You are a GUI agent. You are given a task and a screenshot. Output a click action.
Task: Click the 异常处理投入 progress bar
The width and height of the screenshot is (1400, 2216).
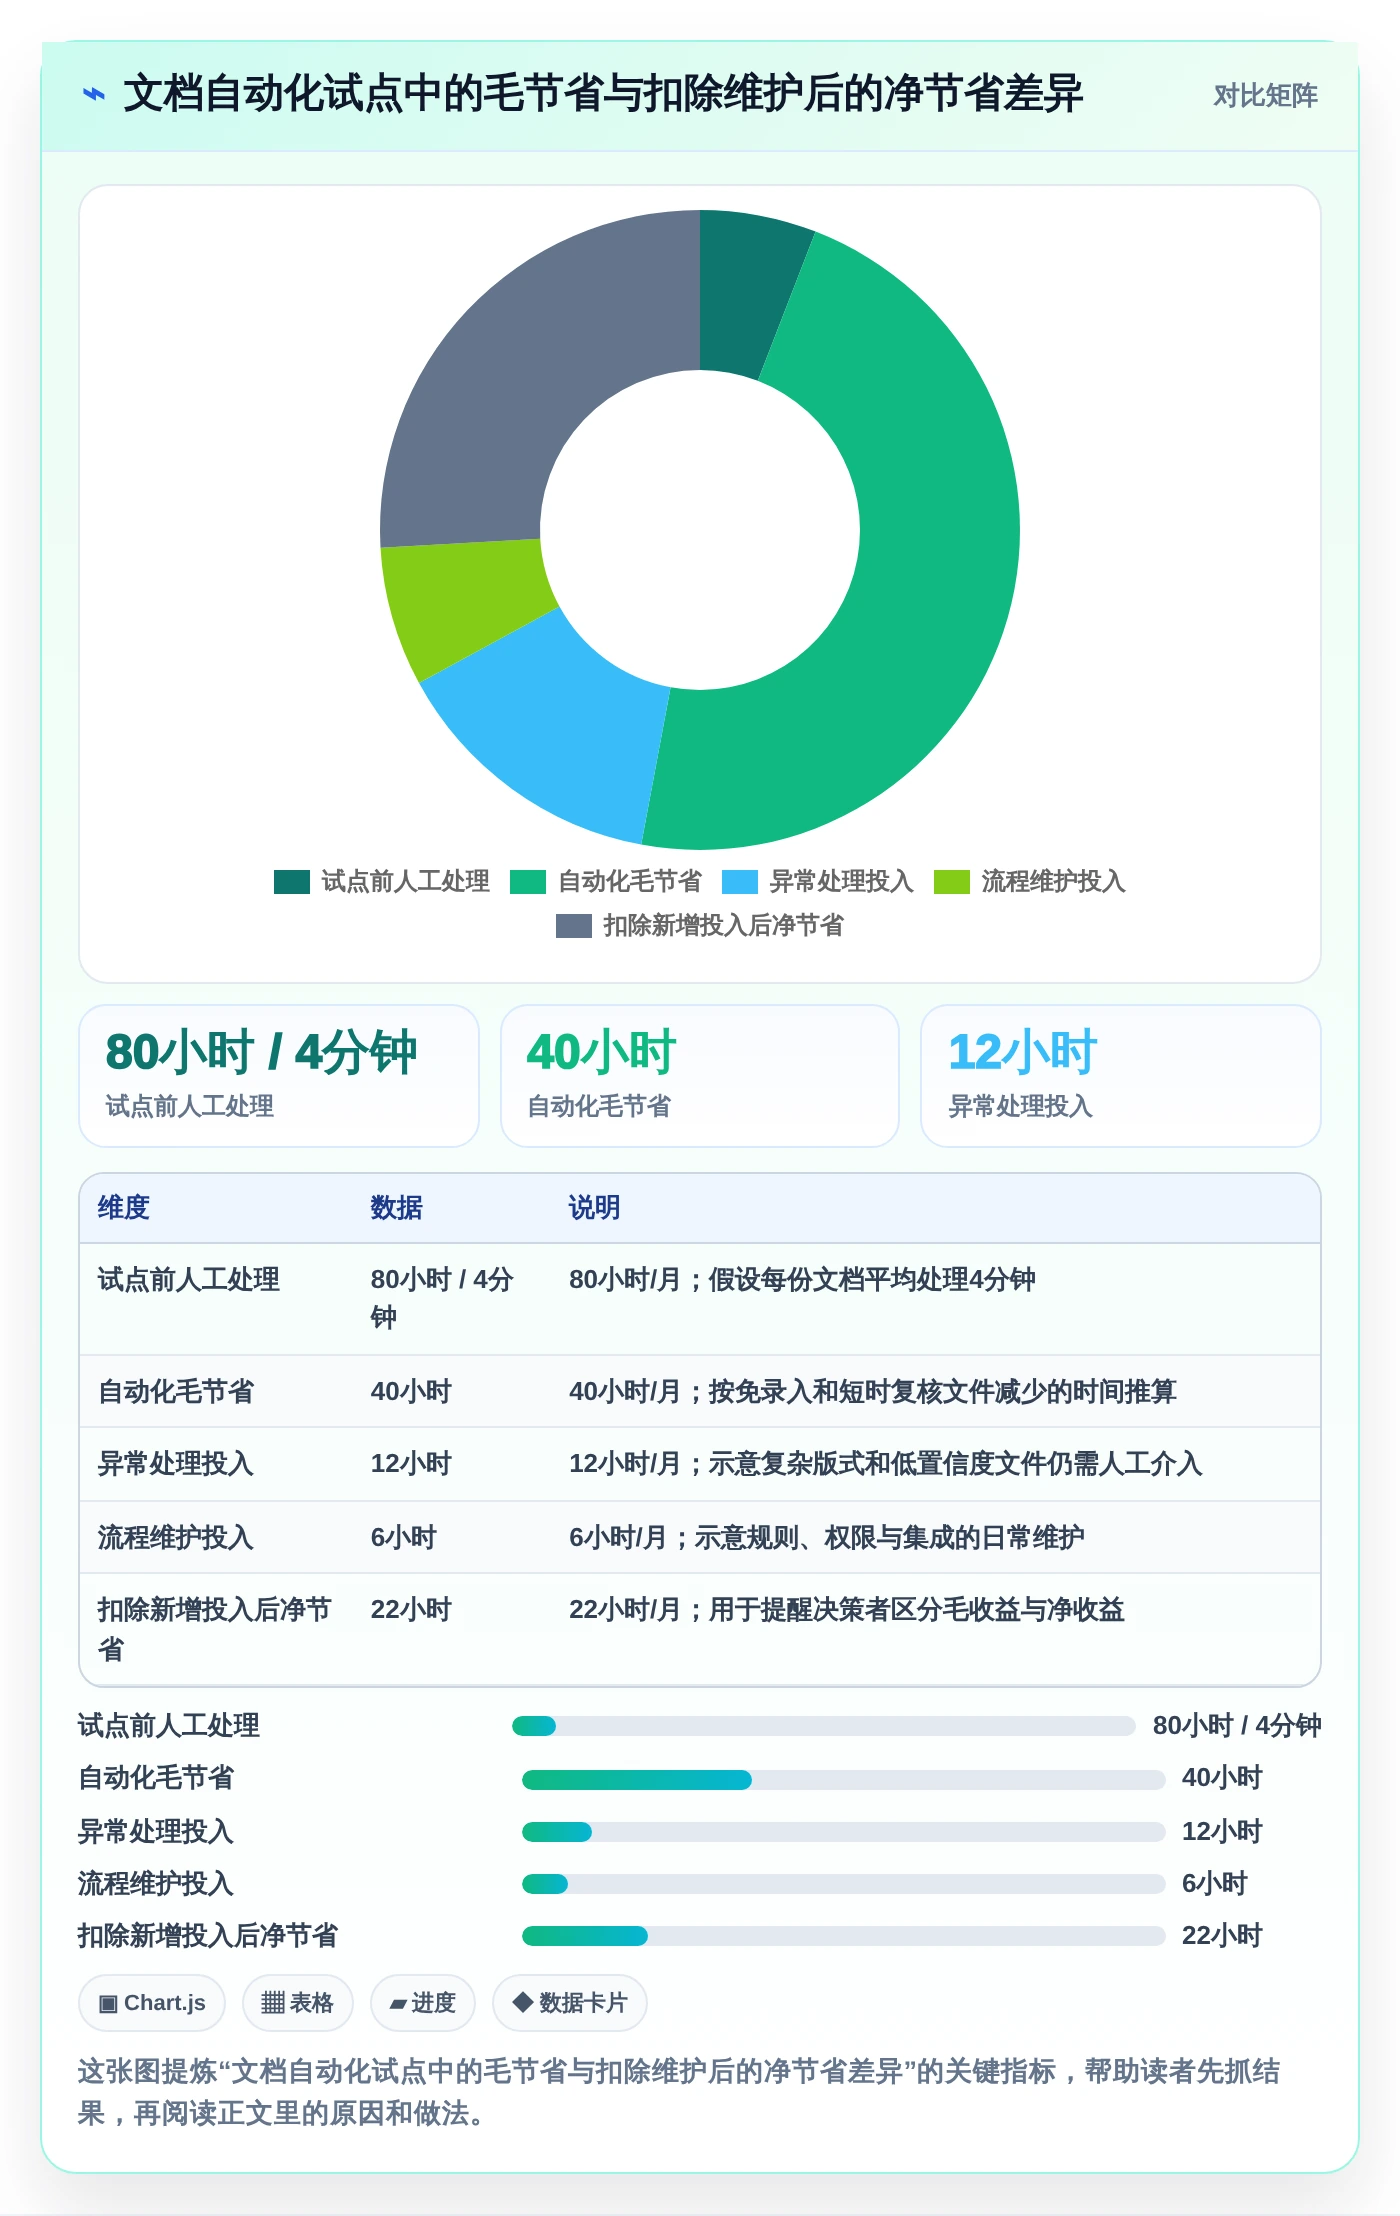coord(844,1832)
